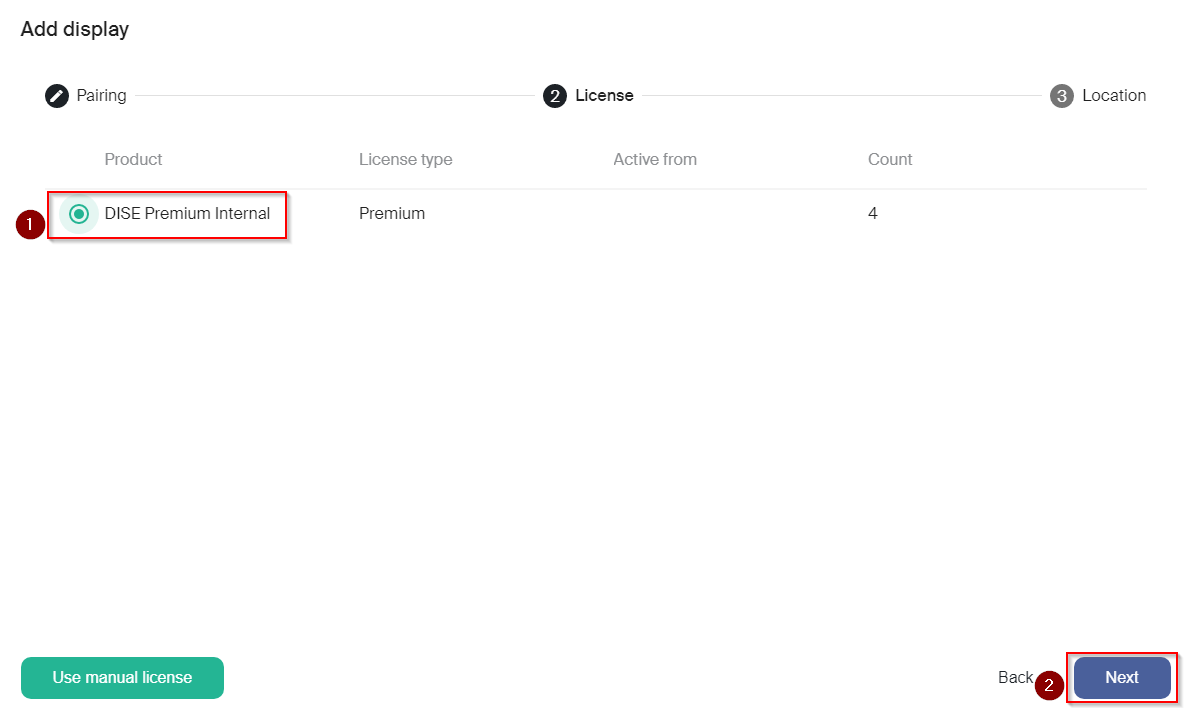The height and width of the screenshot is (708, 1192).
Task: Click the Next button
Action: (x=1121, y=677)
